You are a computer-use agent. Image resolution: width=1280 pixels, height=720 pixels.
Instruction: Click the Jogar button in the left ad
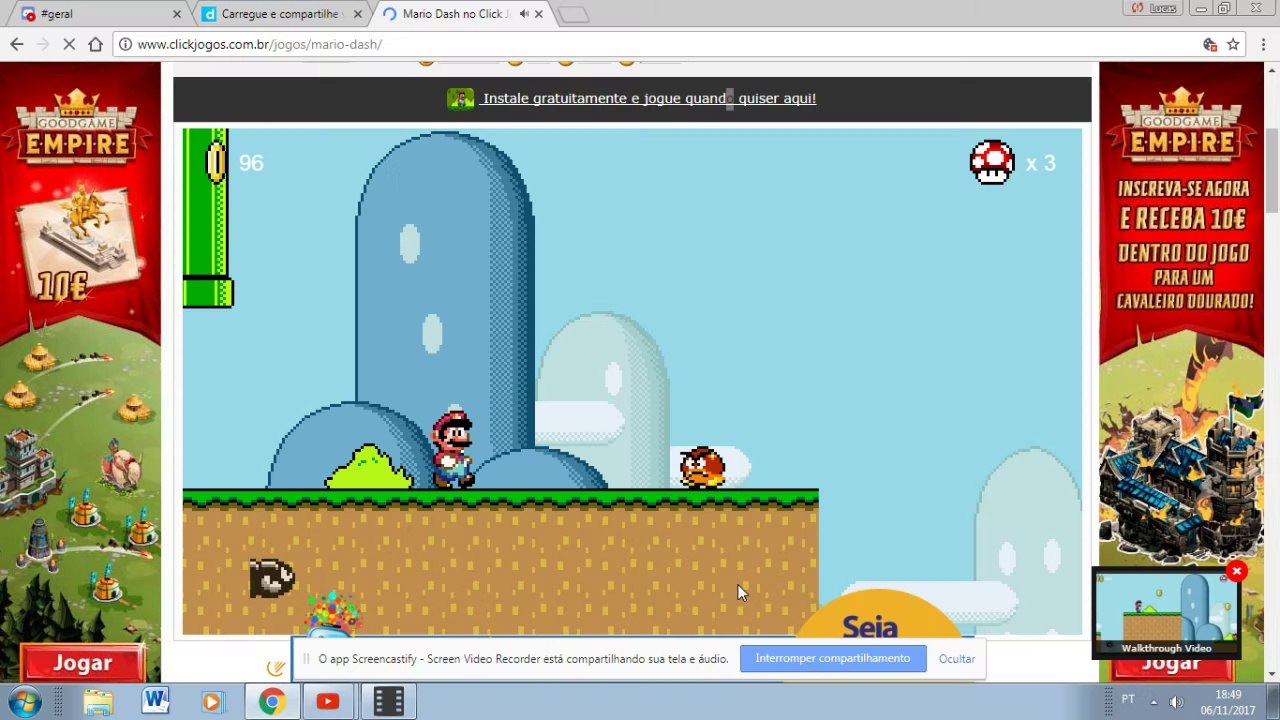pos(83,663)
